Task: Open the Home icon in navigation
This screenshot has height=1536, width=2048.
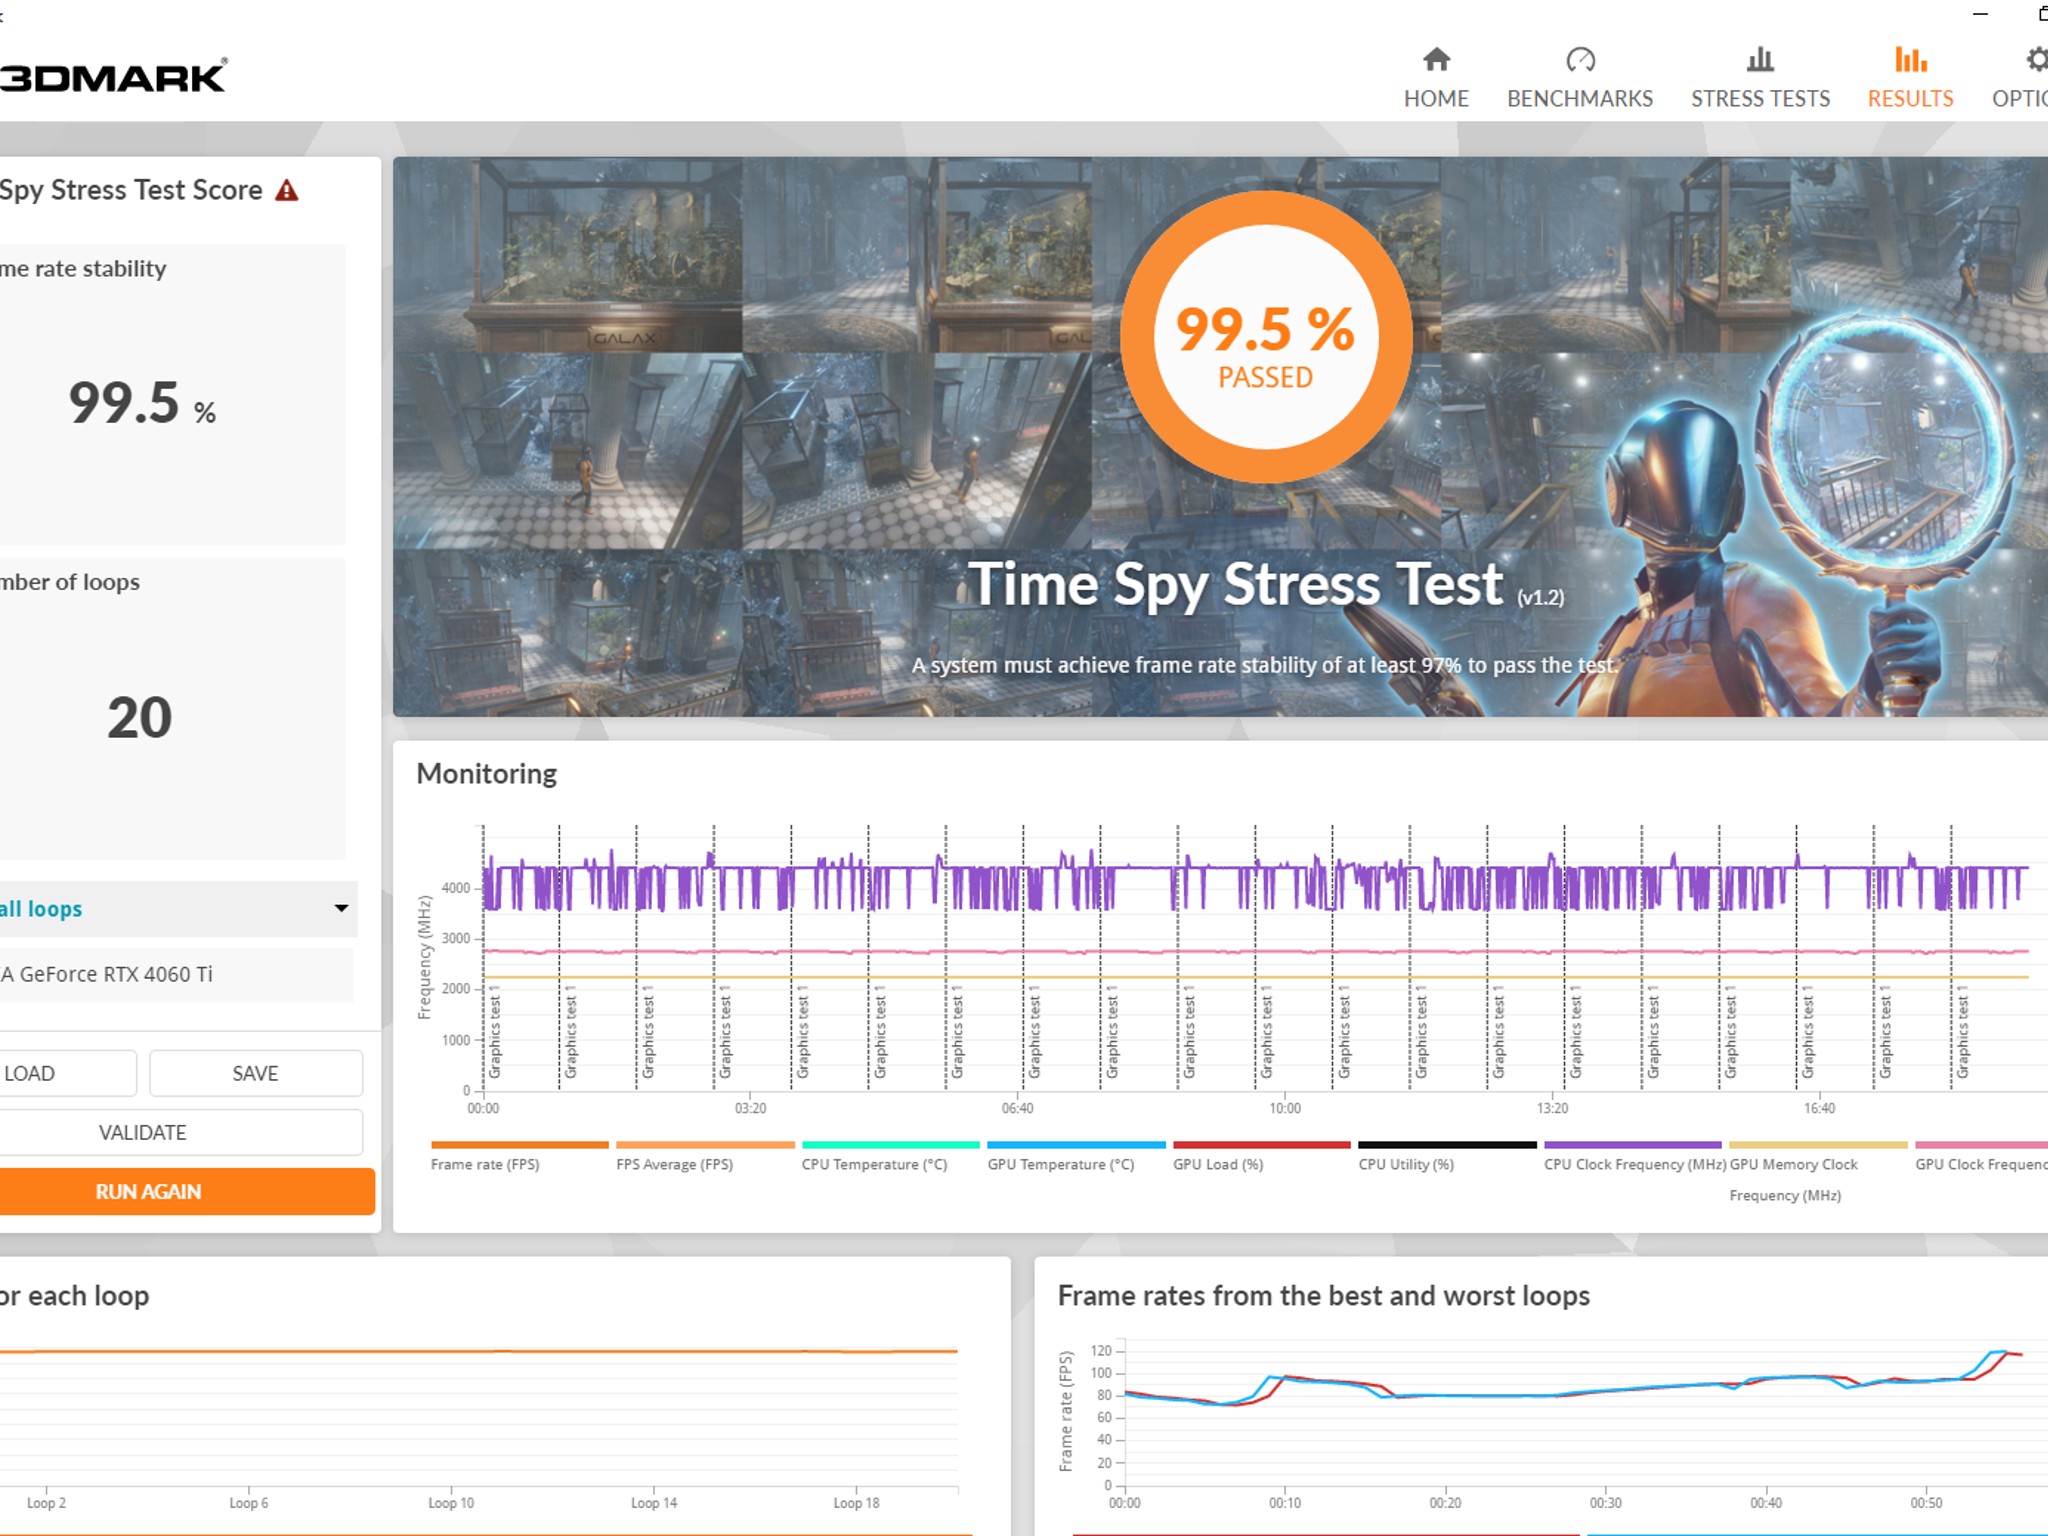Action: (x=1436, y=60)
